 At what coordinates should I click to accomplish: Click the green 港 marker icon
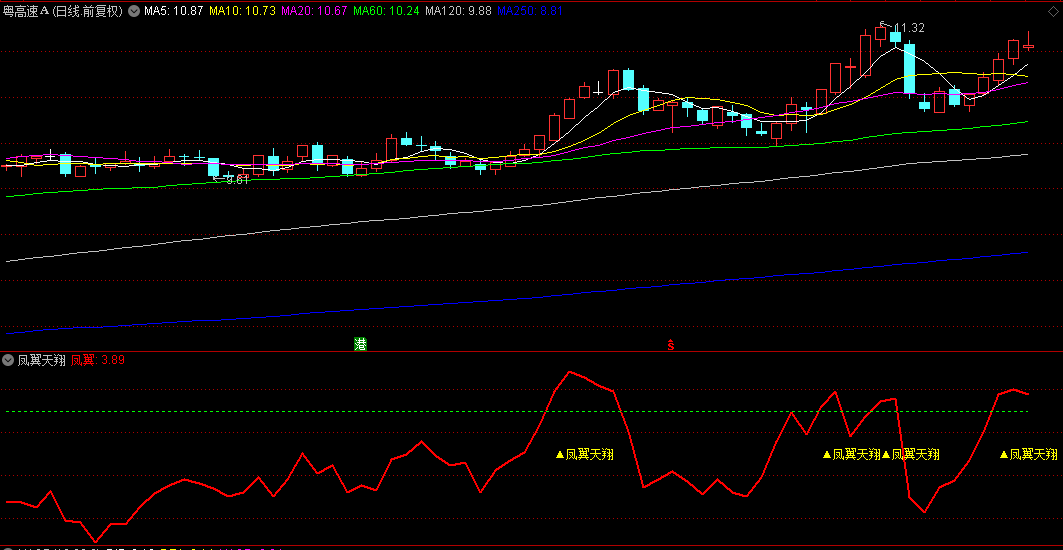360,344
